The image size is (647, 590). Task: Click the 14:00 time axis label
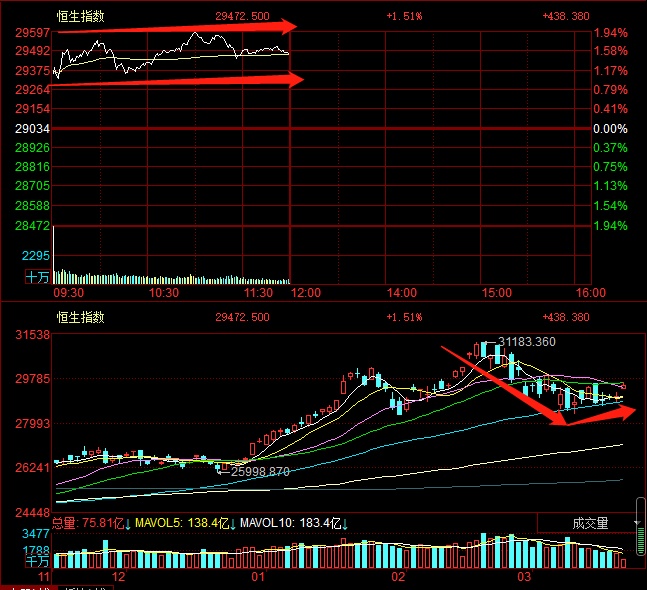401,293
